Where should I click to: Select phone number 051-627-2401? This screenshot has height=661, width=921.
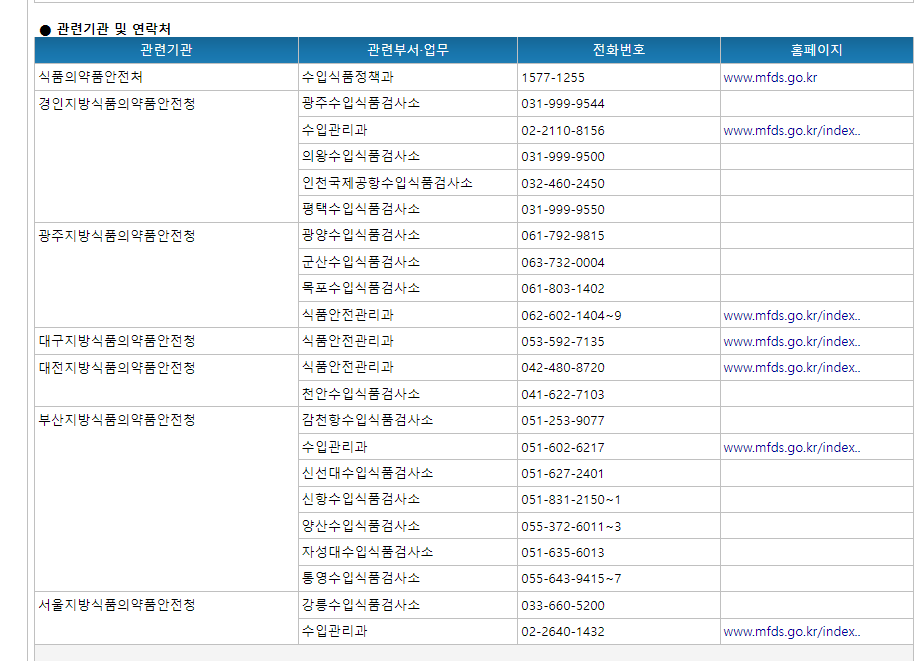[x=563, y=474]
